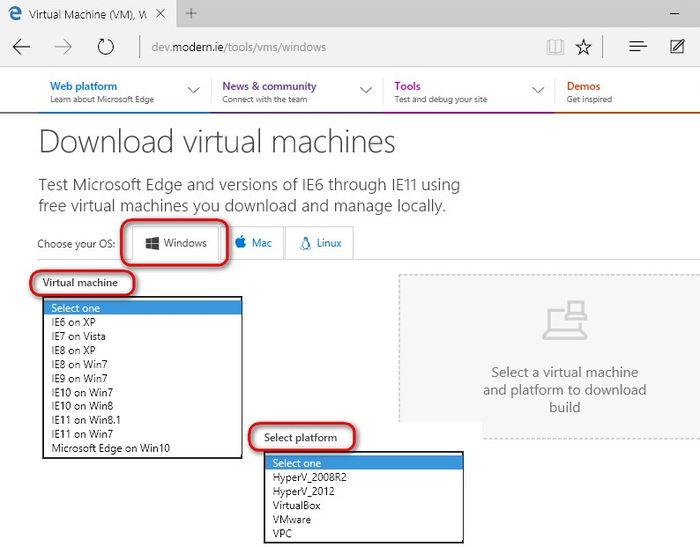
Task: Refresh the page with the reload icon
Action: click(105, 47)
